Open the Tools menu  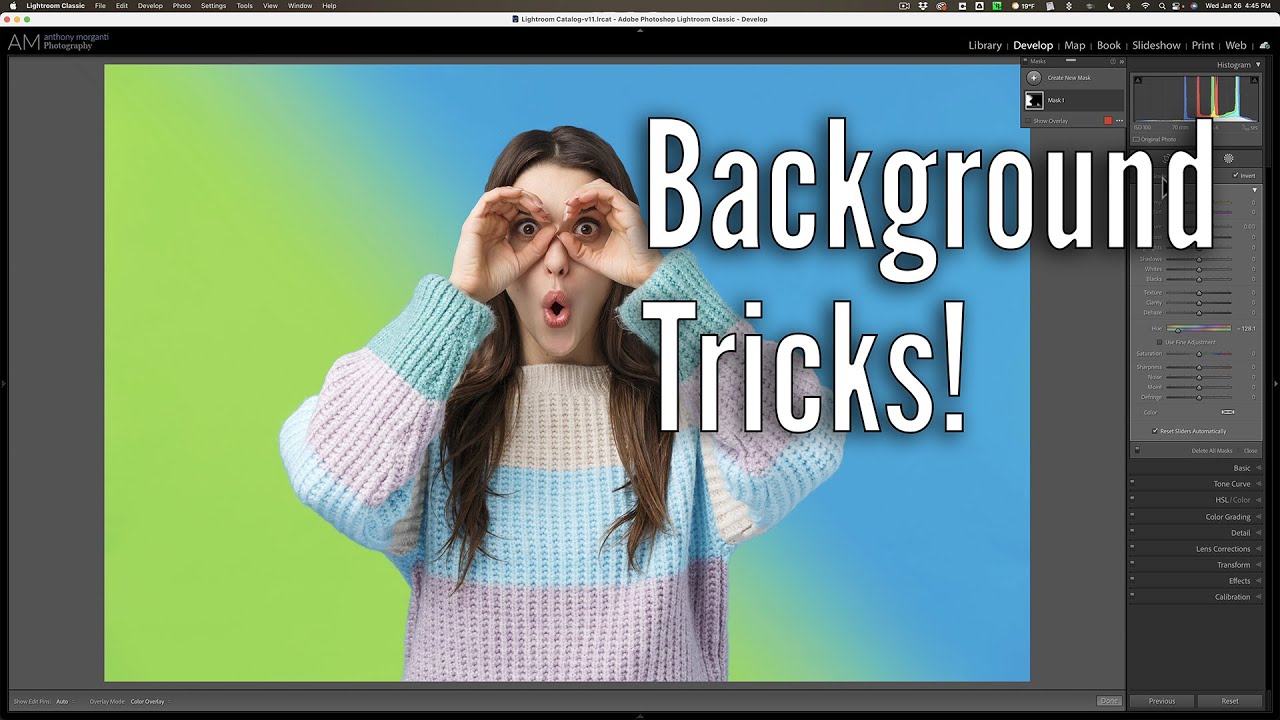point(244,6)
